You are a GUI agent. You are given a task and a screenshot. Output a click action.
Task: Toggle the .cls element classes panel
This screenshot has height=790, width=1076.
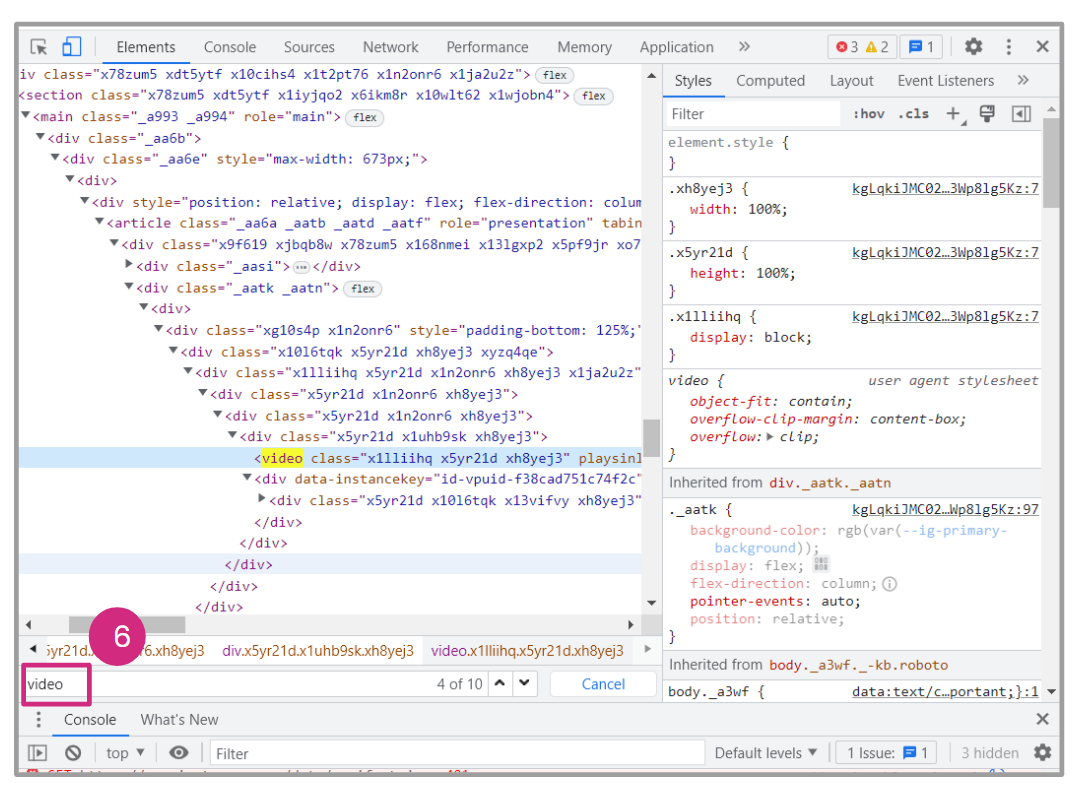coord(913,114)
